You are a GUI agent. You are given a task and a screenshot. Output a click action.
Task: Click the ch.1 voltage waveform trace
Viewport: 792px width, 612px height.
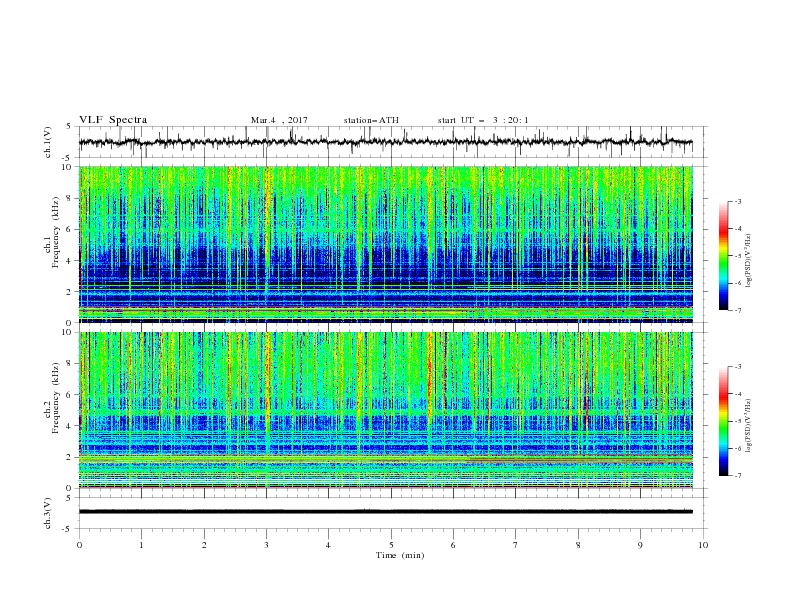385,142
